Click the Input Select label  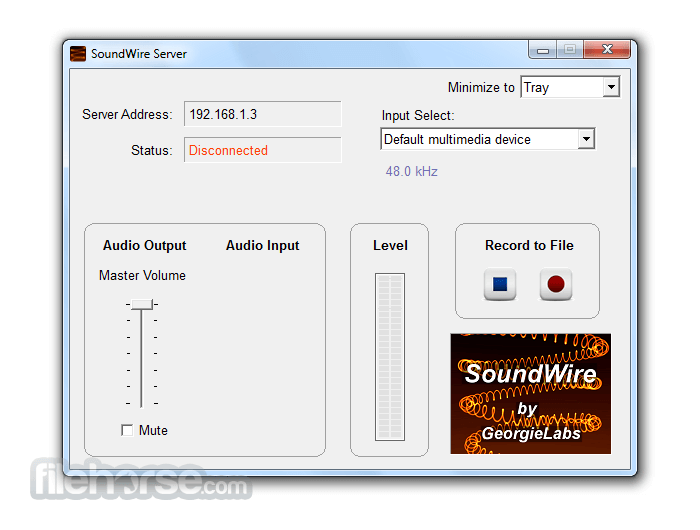(418, 116)
